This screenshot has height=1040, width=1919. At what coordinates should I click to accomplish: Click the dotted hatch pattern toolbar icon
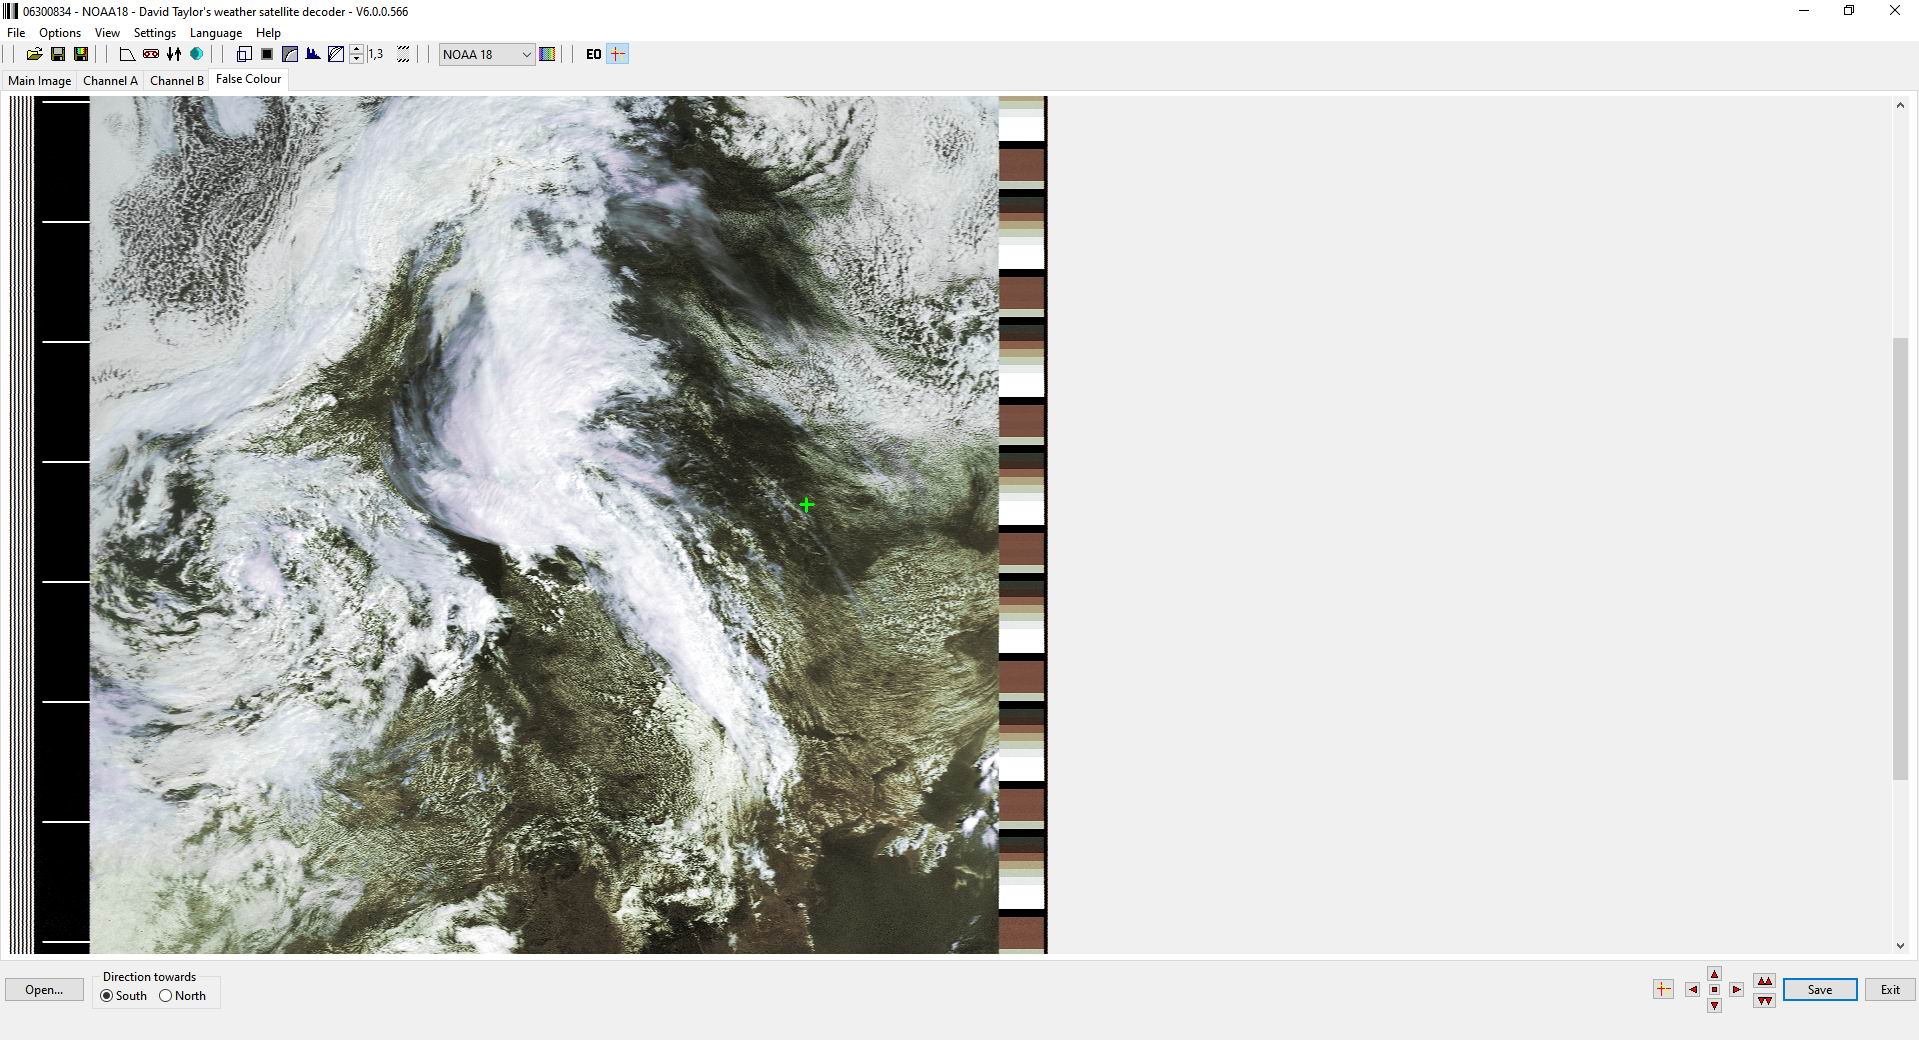point(403,54)
